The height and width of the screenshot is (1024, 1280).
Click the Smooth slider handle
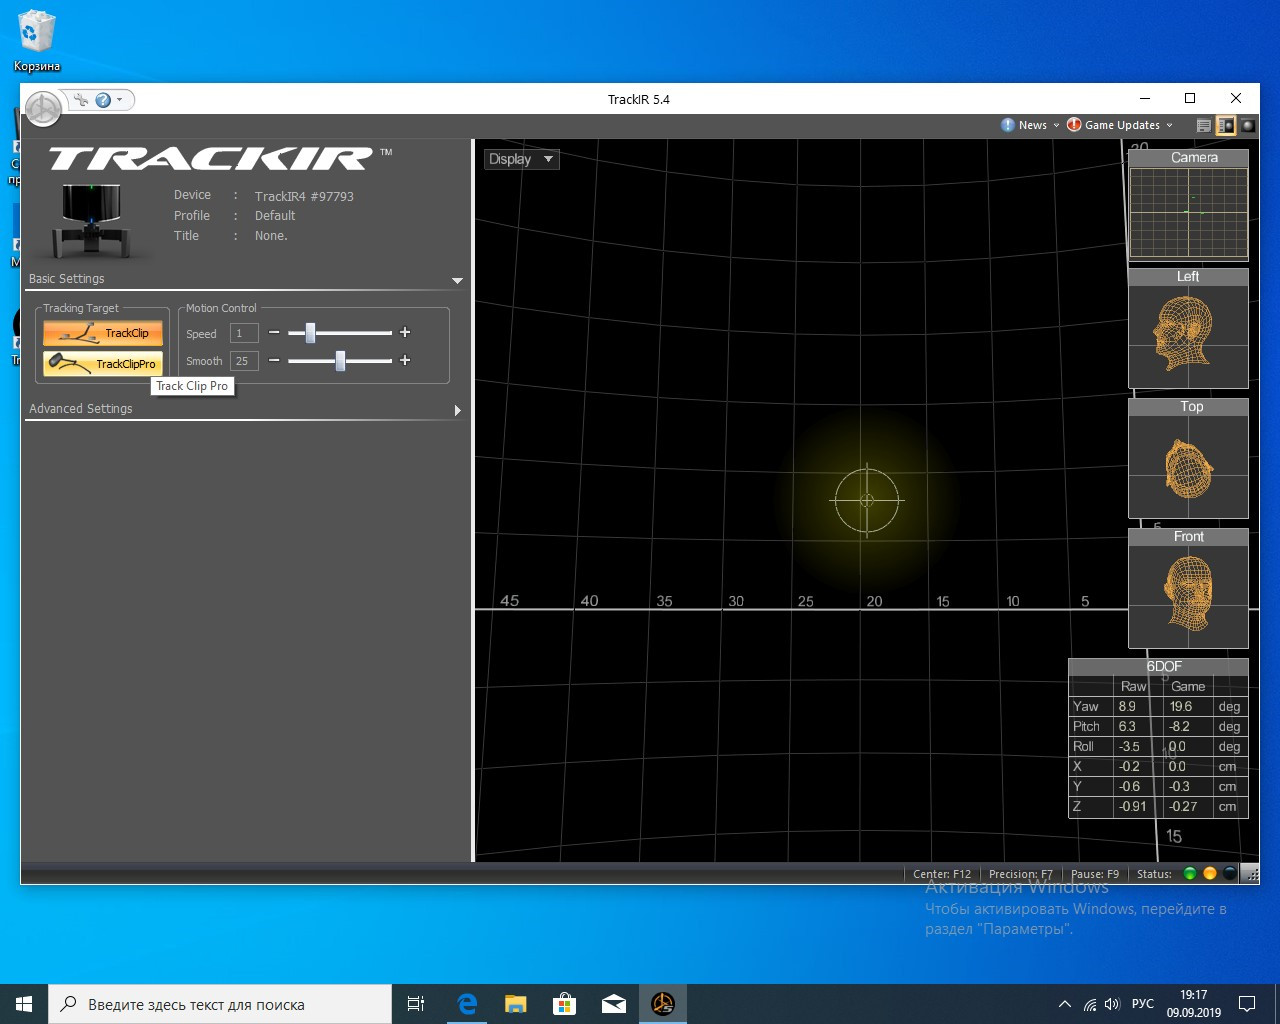(340, 360)
